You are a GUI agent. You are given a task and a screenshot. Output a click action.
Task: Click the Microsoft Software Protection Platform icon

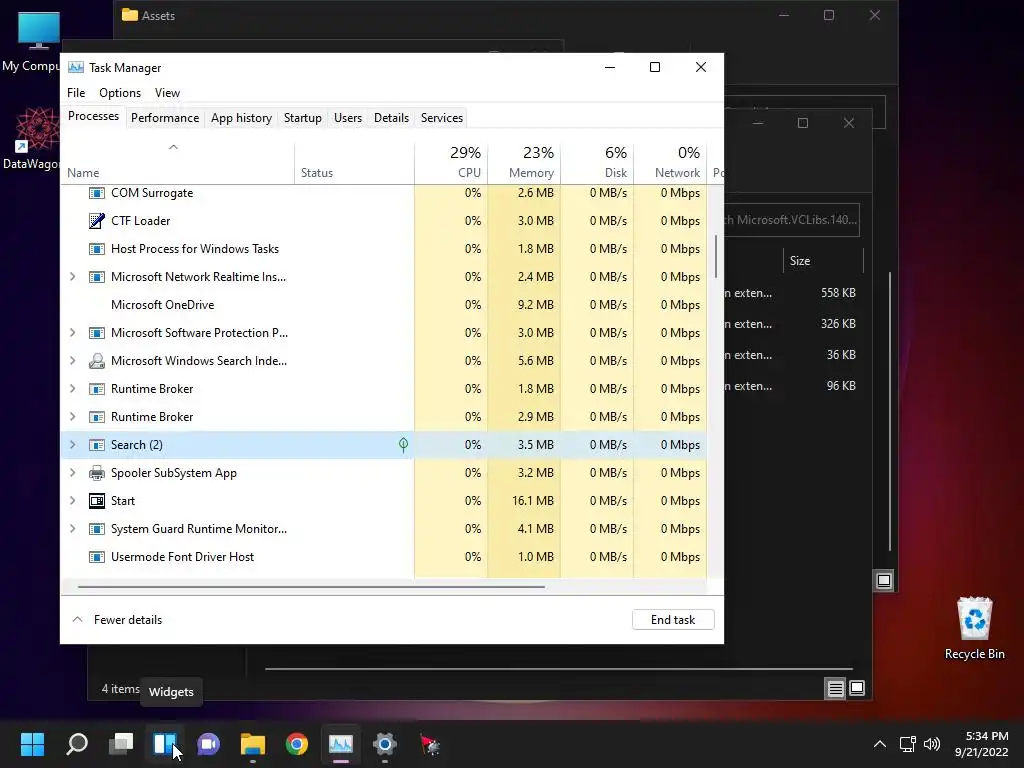[x=97, y=333]
